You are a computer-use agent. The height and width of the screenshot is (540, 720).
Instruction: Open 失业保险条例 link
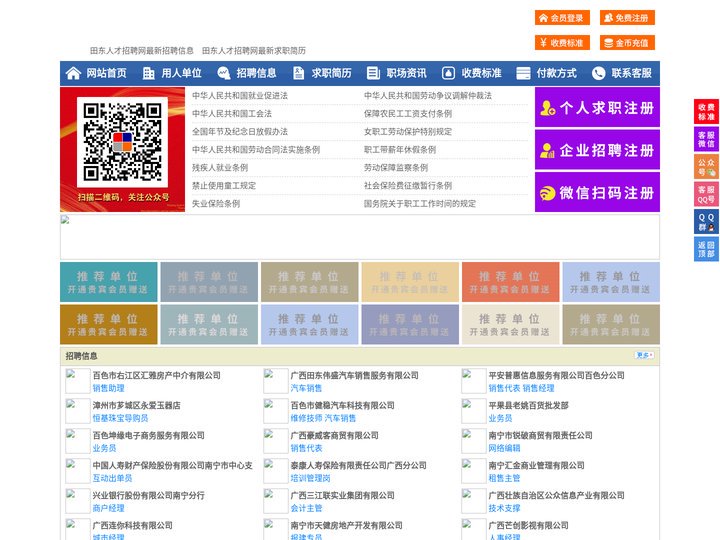[216, 203]
